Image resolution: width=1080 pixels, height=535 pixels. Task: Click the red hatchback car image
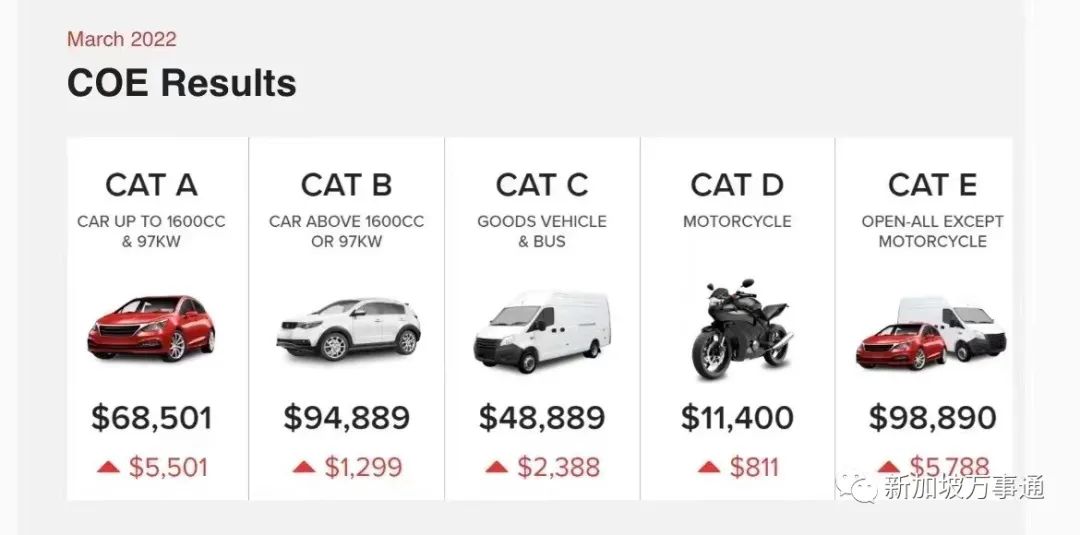click(152, 327)
